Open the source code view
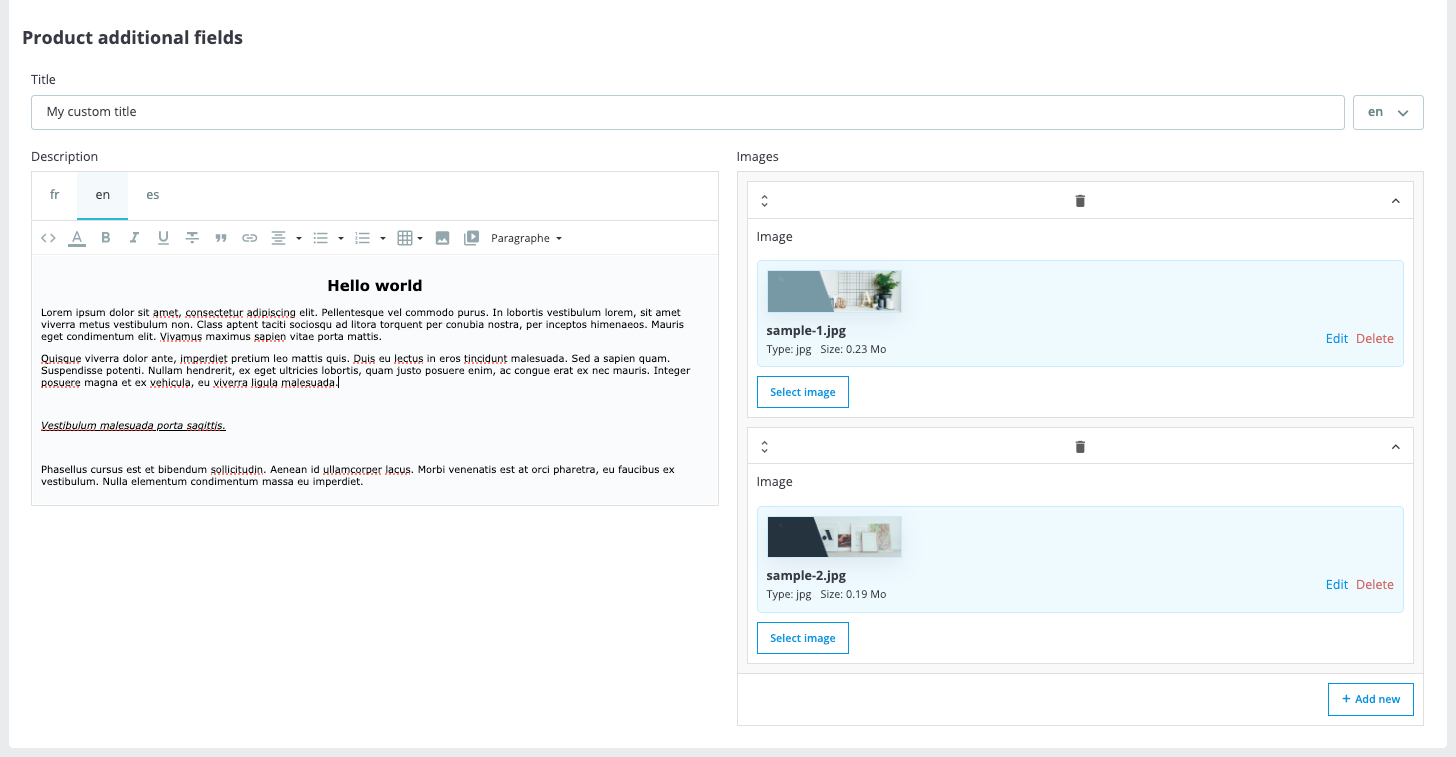This screenshot has height=757, width=1456. (x=48, y=238)
